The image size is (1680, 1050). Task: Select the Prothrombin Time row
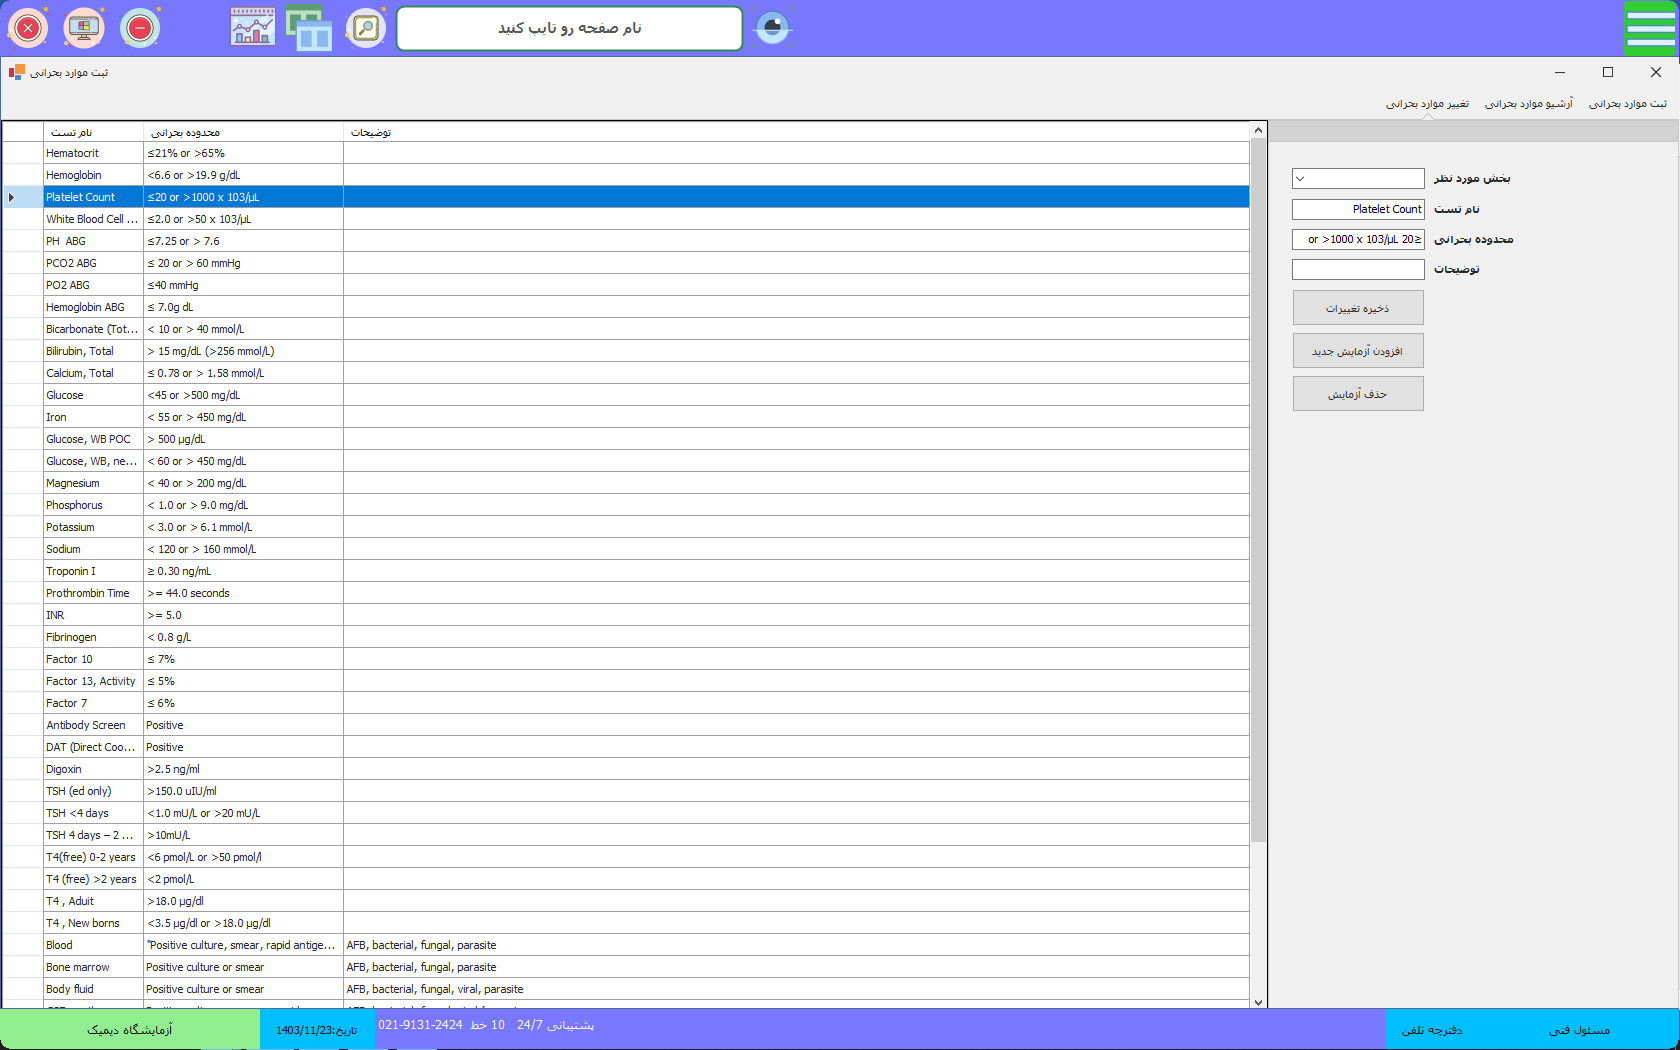click(626, 593)
